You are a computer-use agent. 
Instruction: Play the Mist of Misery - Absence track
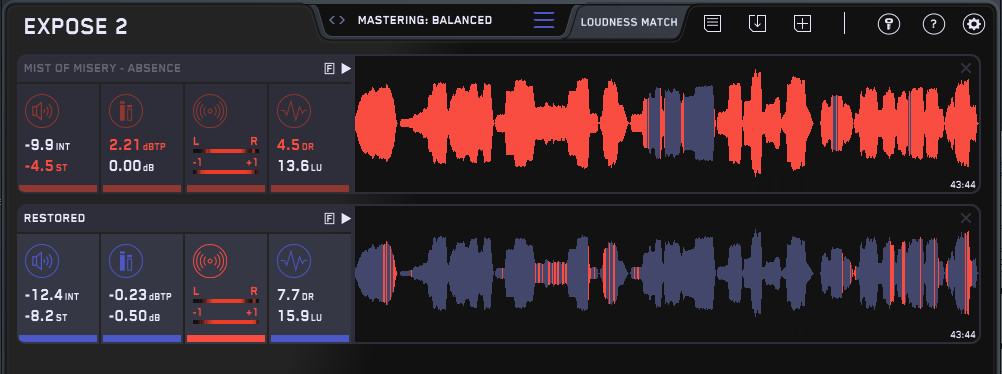[346, 68]
